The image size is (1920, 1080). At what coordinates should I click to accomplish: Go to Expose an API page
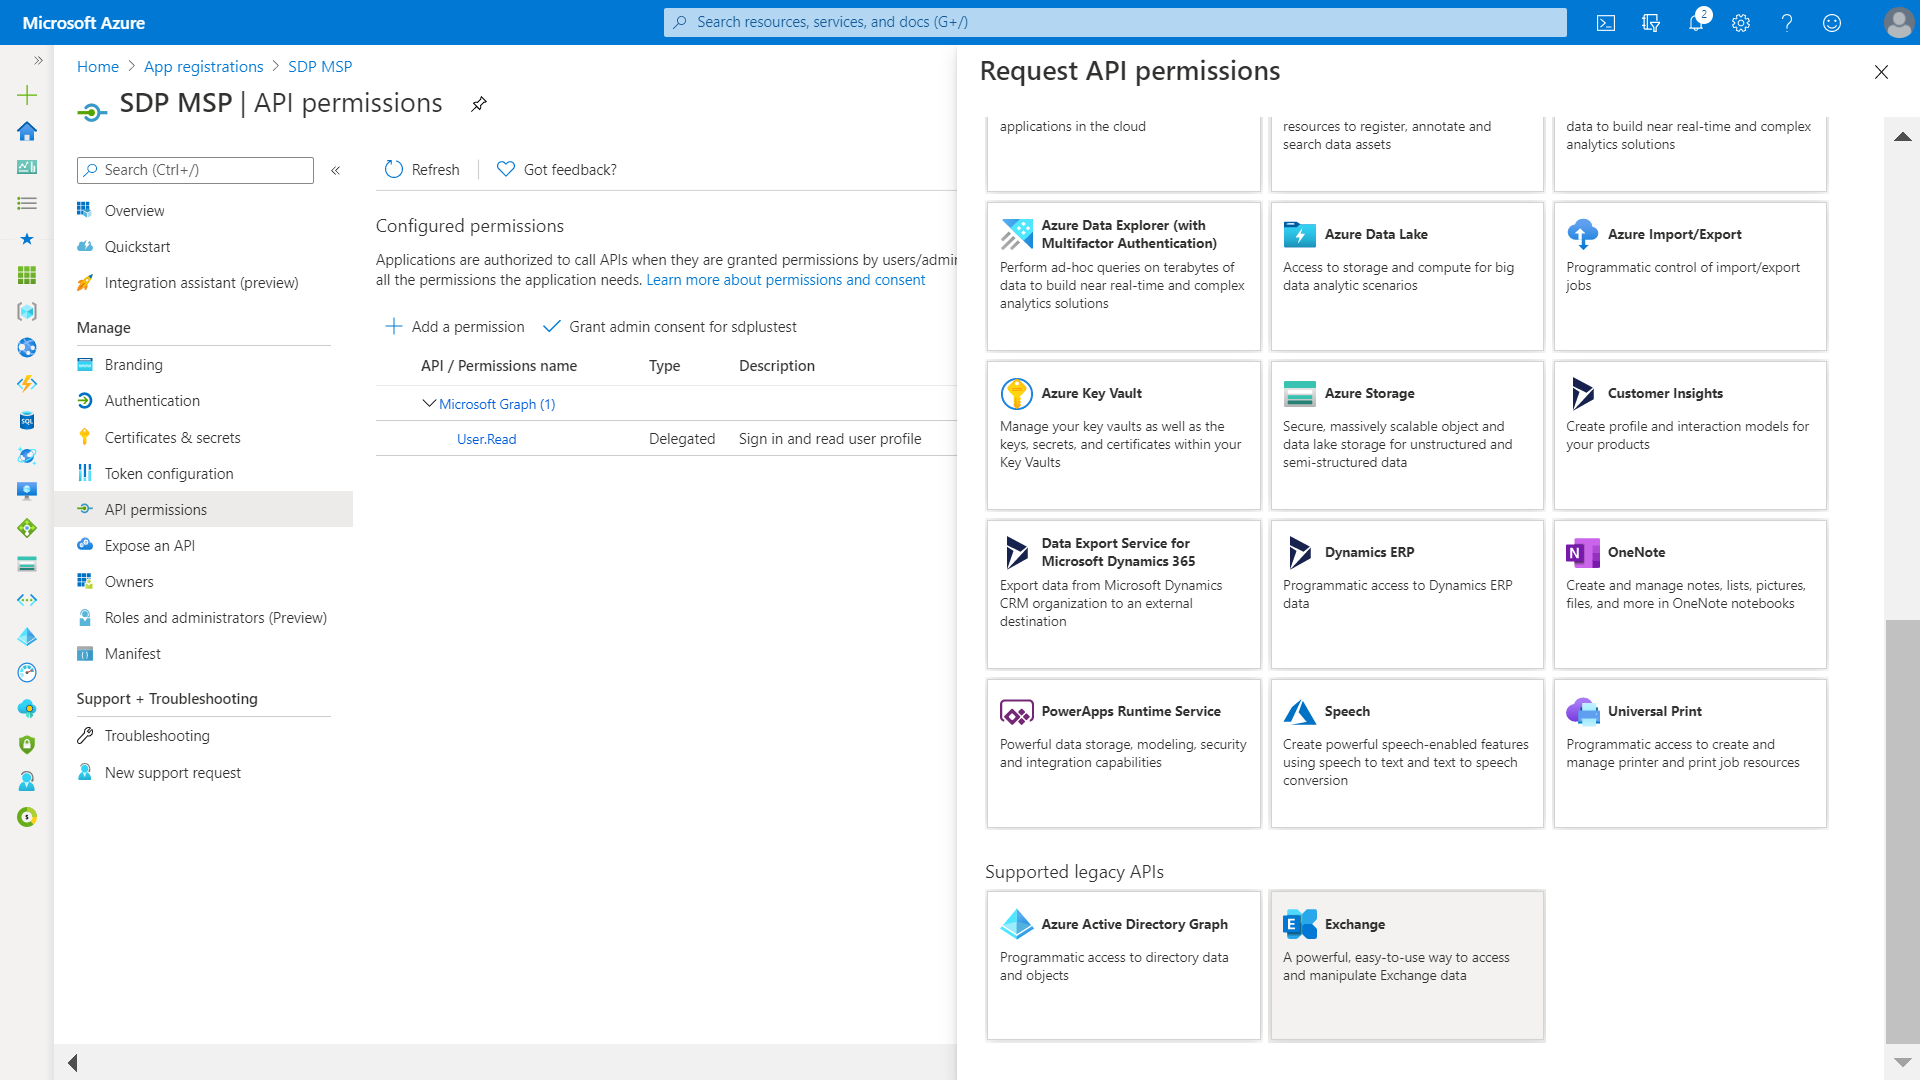coord(149,545)
